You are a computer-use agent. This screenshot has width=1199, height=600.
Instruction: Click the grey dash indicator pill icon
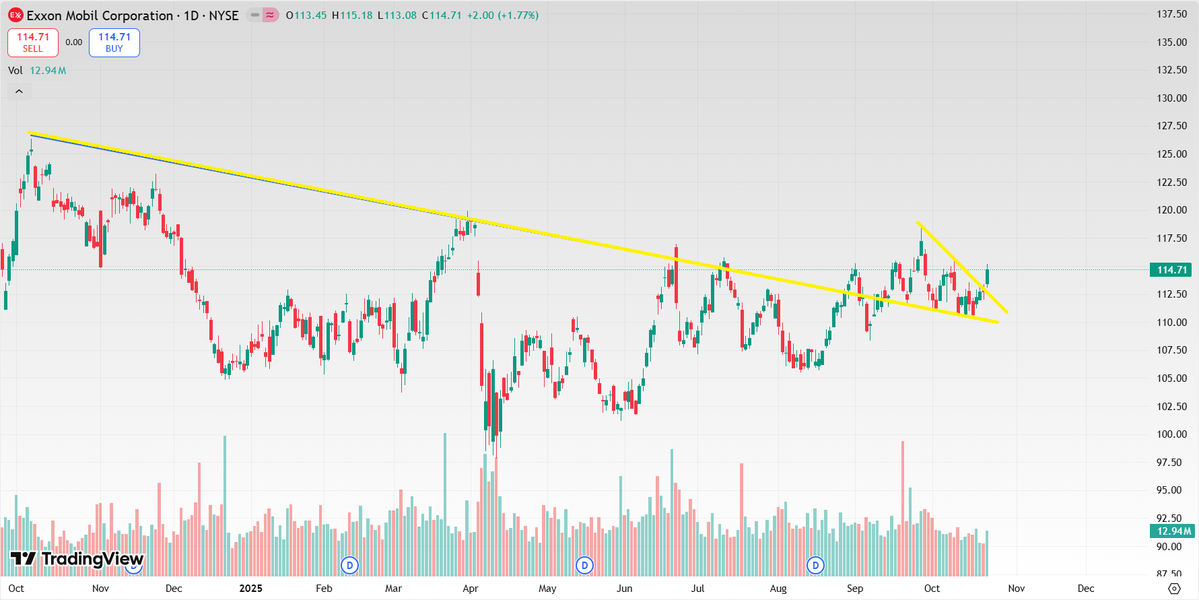pos(254,15)
